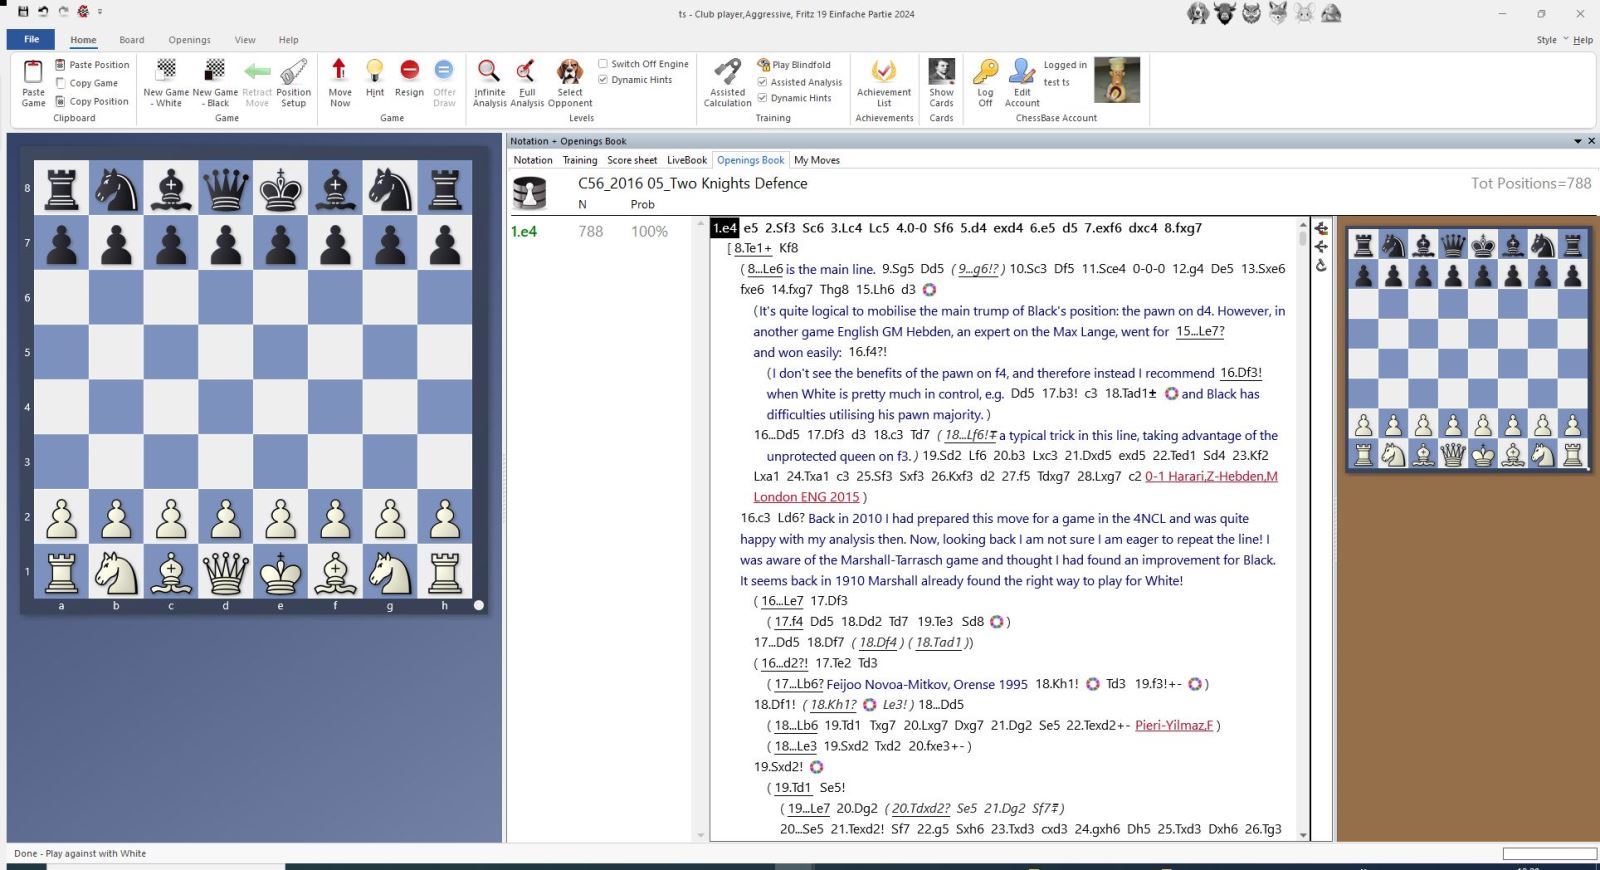Toggle Dynamic Hints checkbox in Training
This screenshot has width=1600, height=870.
pos(763,98)
